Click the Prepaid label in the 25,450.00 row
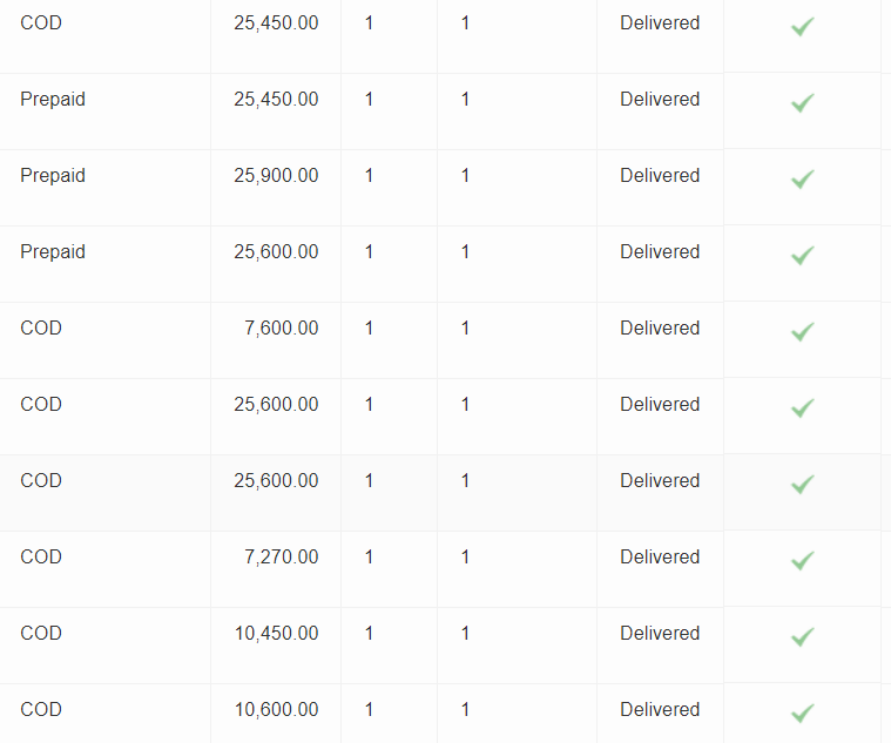The width and height of the screenshot is (891, 743). pos(53,99)
